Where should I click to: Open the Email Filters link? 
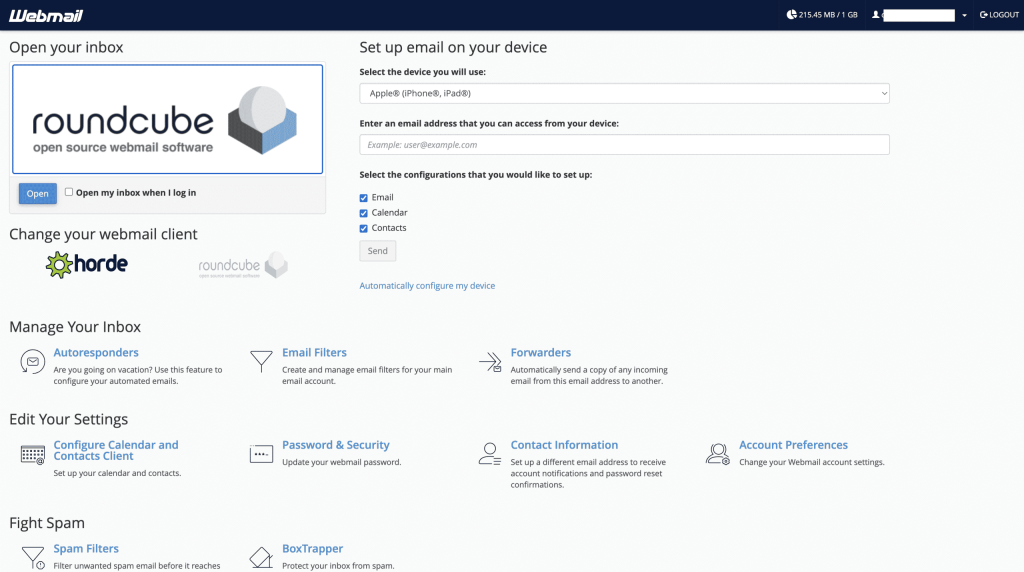[314, 353]
